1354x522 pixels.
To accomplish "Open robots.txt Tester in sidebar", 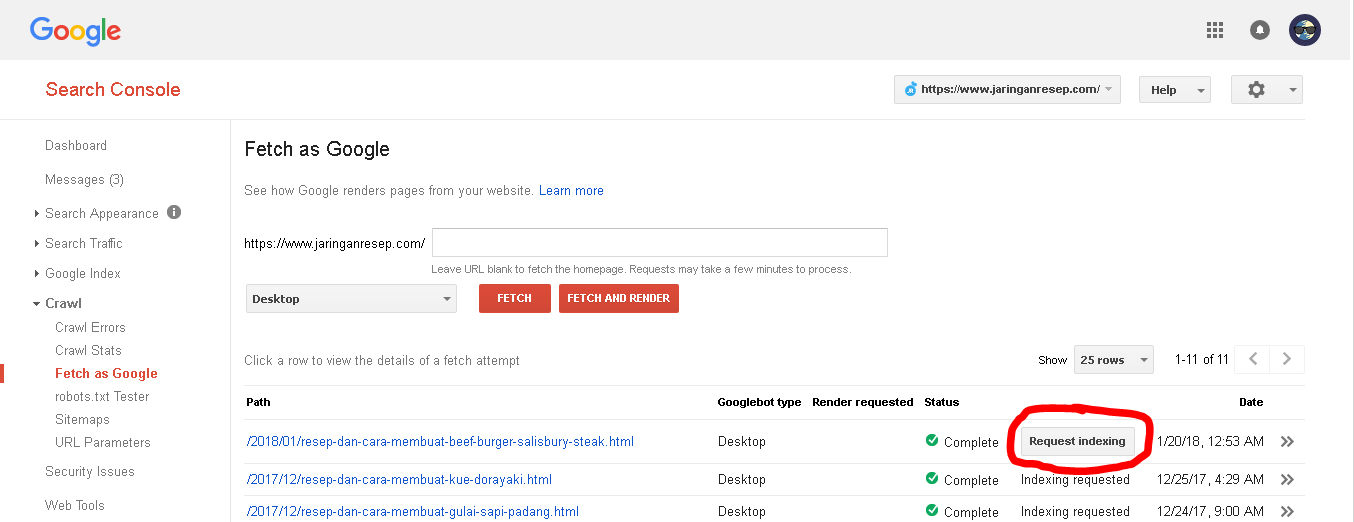I will [102, 396].
